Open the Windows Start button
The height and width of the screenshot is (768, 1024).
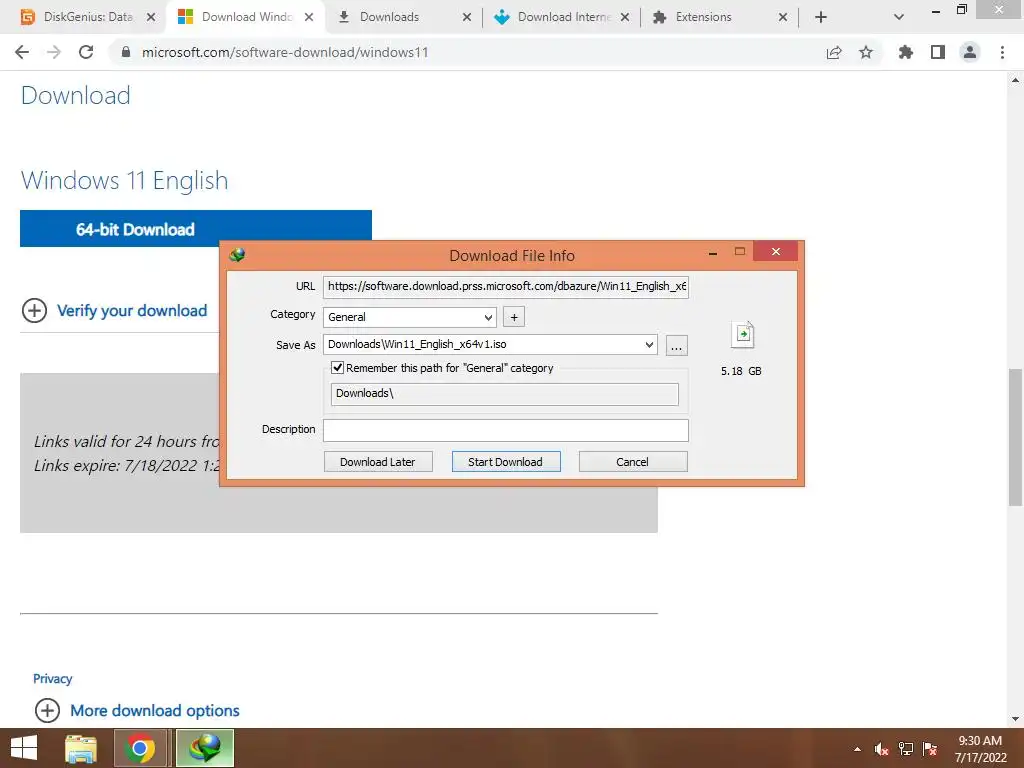24,748
